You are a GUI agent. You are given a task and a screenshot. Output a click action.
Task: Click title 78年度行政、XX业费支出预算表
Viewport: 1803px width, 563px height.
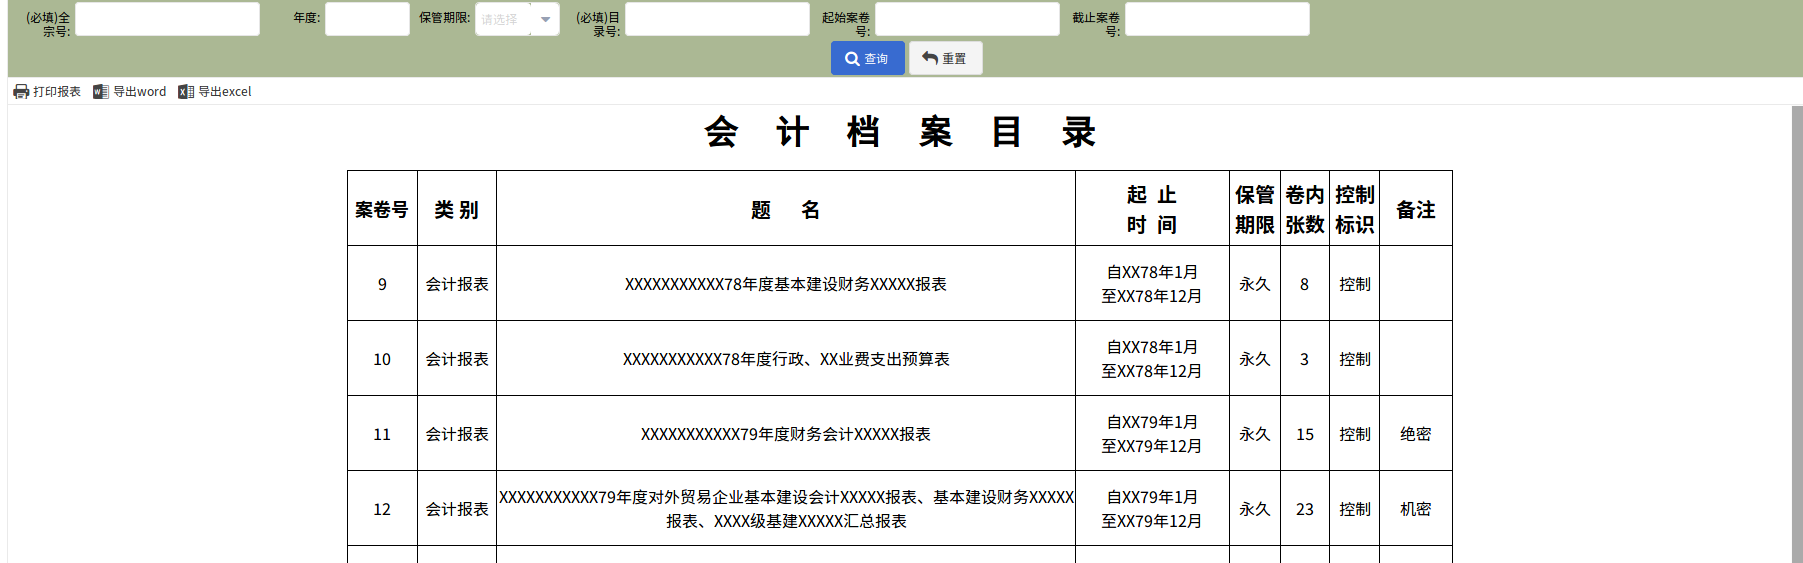click(786, 359)
